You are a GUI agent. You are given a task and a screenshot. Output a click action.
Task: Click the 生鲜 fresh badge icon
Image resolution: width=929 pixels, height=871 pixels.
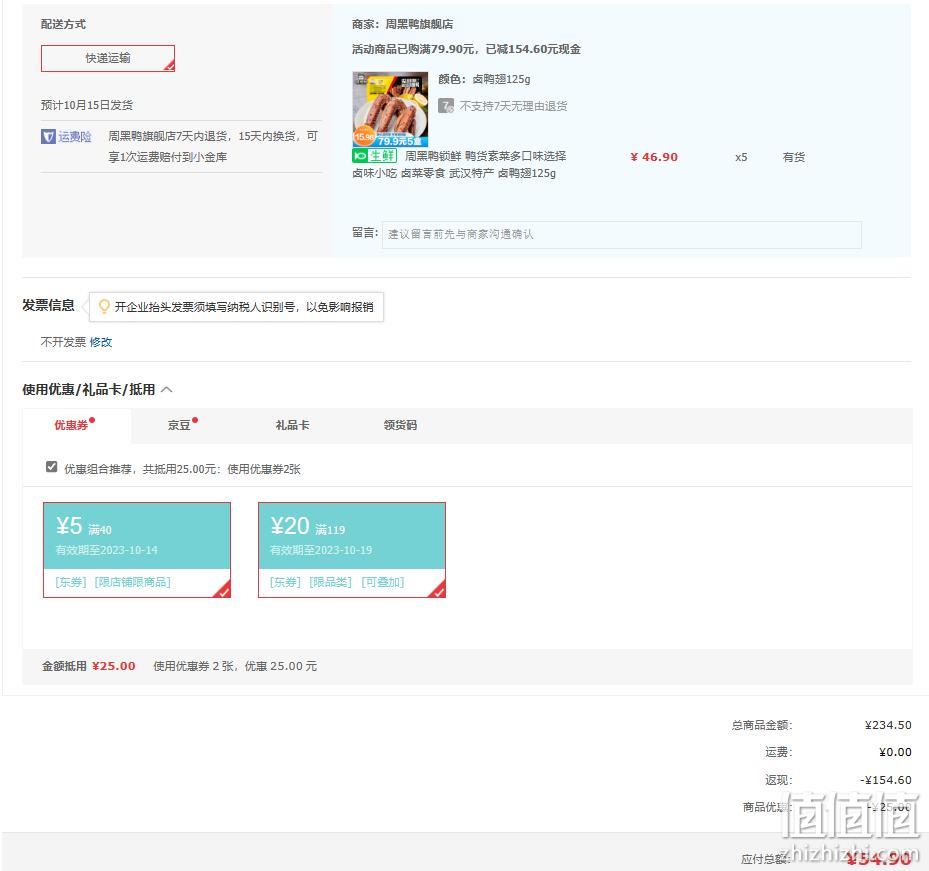[374, 156]
